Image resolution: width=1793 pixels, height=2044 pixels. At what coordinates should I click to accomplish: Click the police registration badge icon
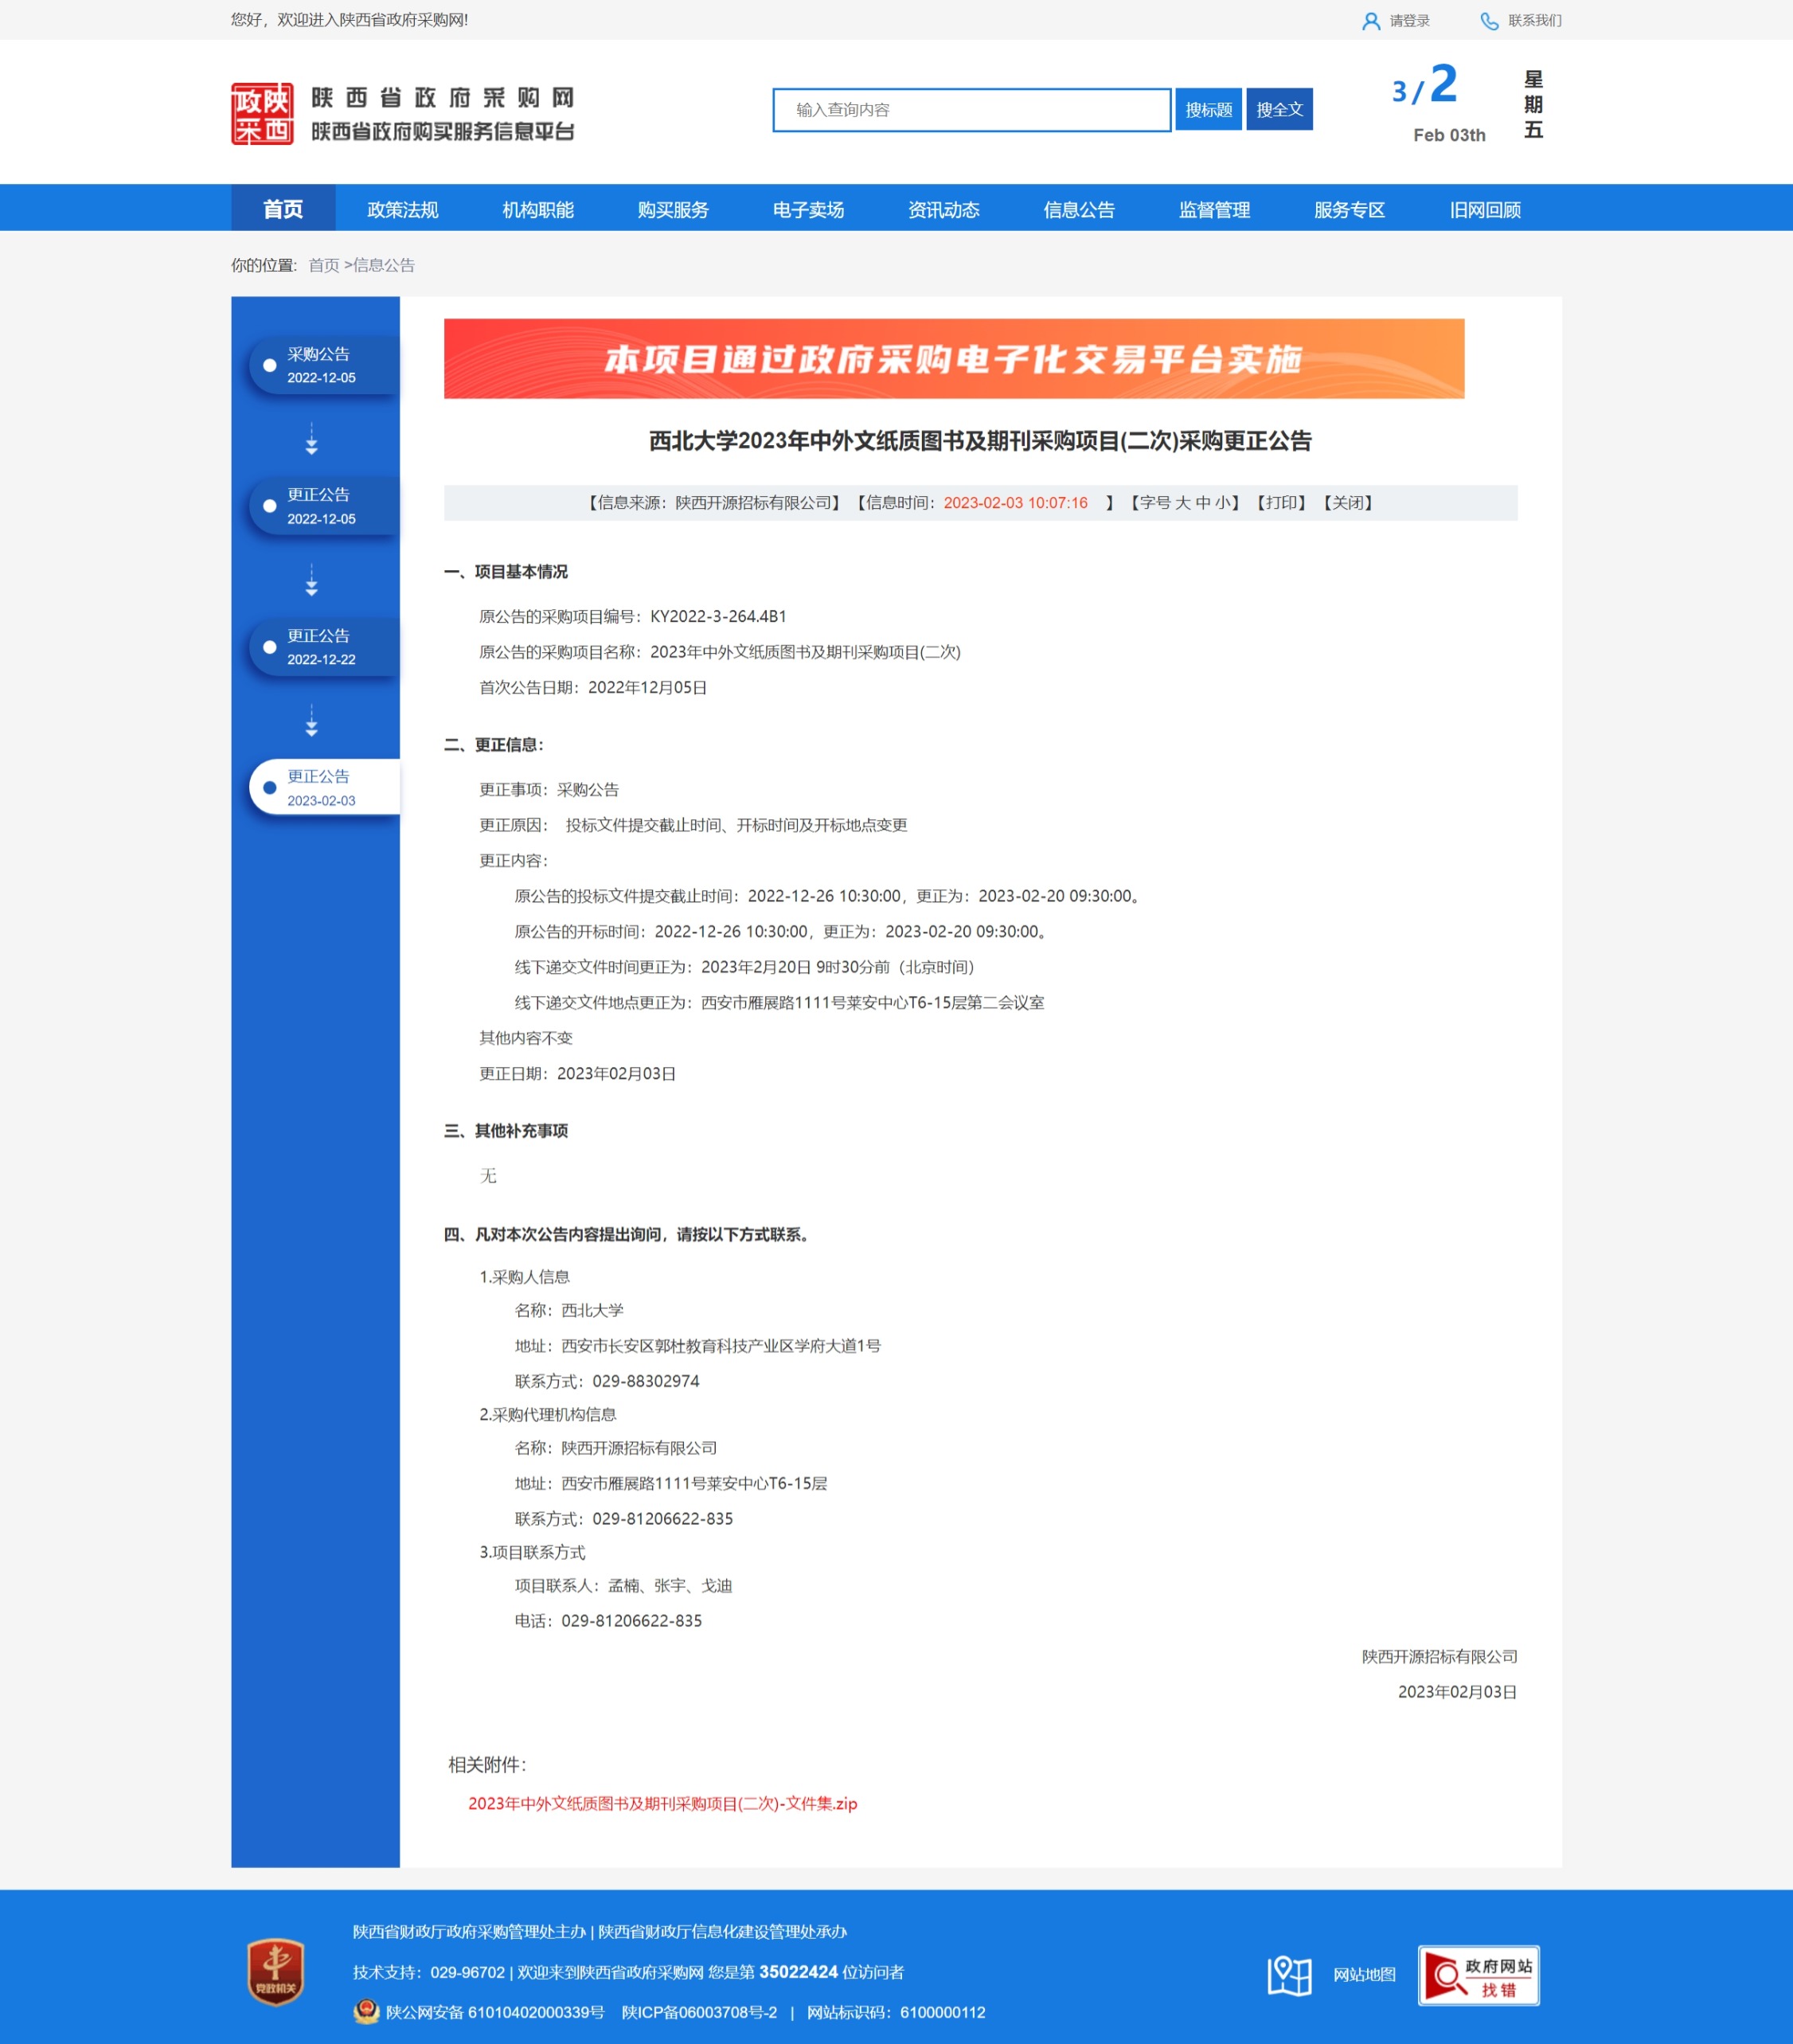(x=367, y=2011)
